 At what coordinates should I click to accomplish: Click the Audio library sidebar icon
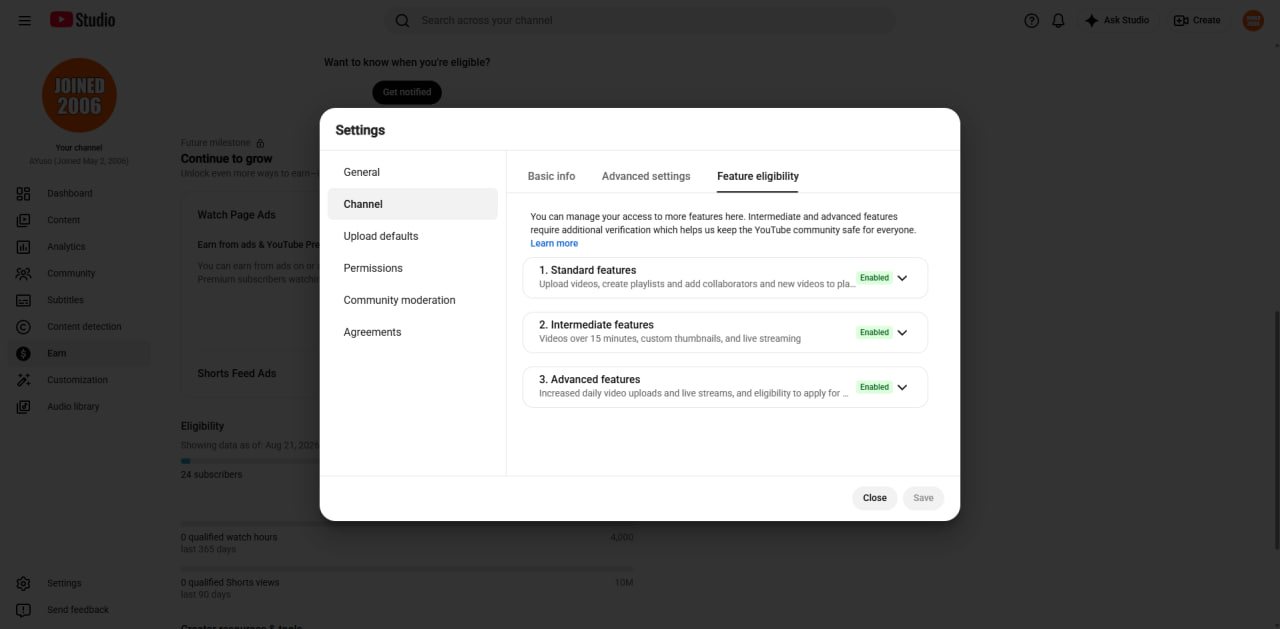pos(24,406)
